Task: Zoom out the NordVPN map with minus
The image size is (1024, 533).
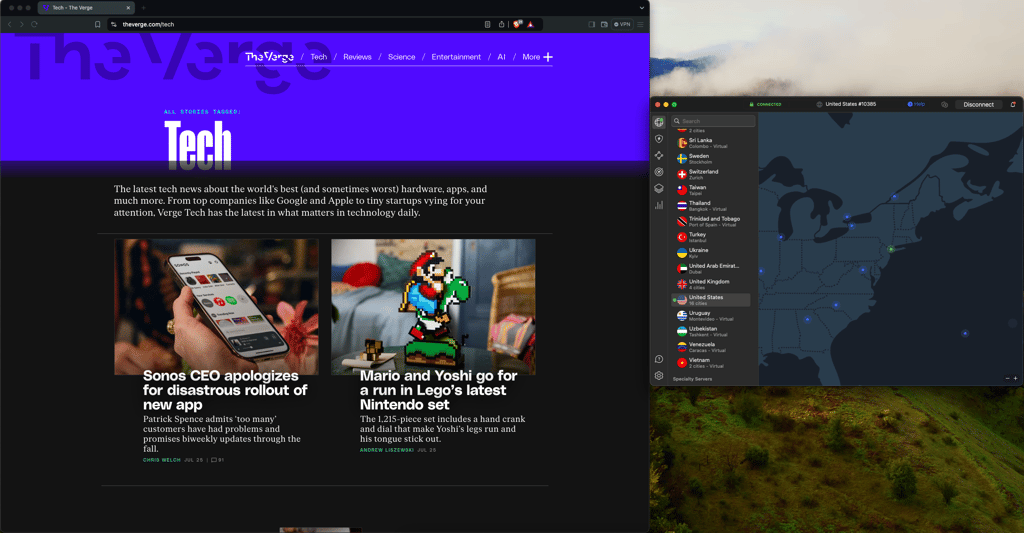Action: [1007, 378]
